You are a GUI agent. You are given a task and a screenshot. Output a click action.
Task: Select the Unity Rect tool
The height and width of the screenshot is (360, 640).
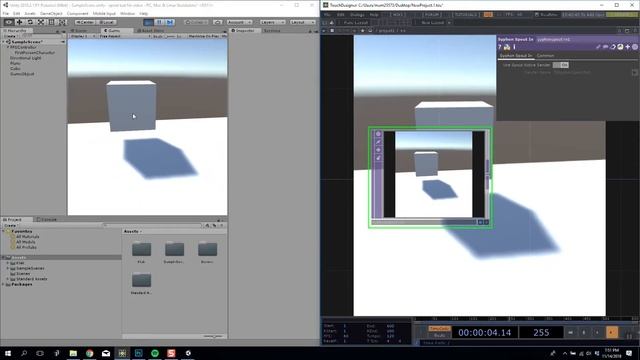[51, 22]
